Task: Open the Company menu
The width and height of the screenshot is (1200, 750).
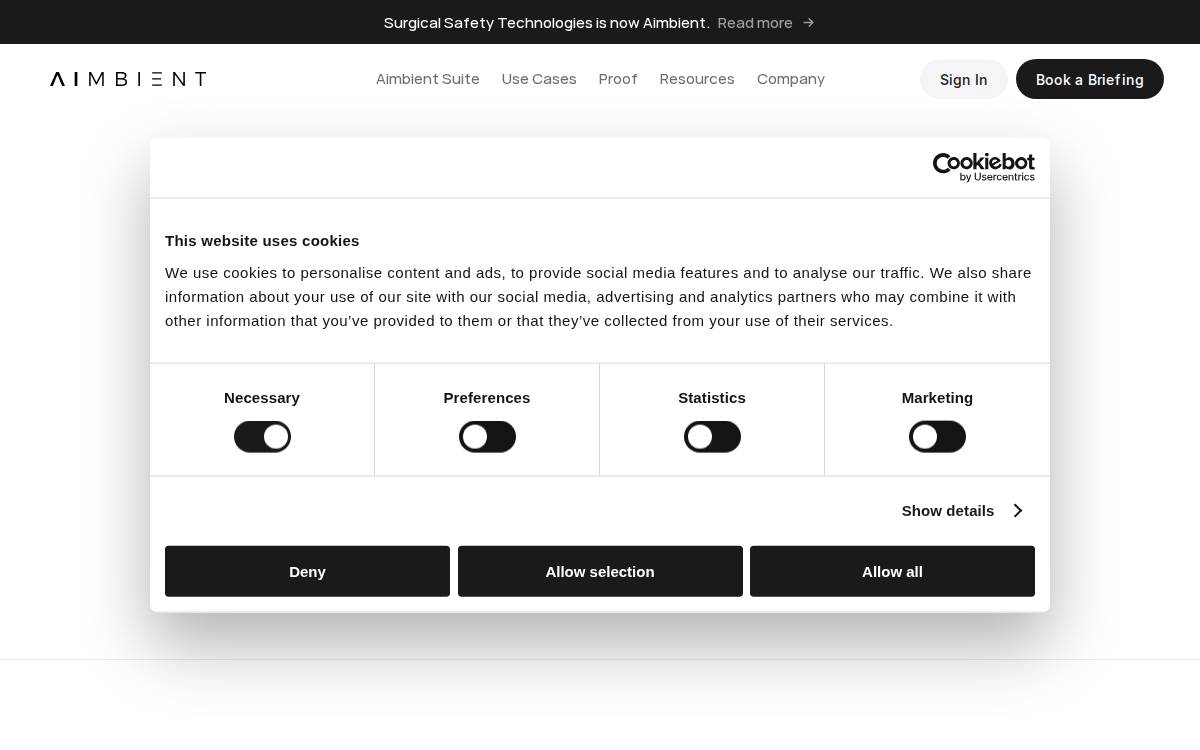Action: pos(791,79)
